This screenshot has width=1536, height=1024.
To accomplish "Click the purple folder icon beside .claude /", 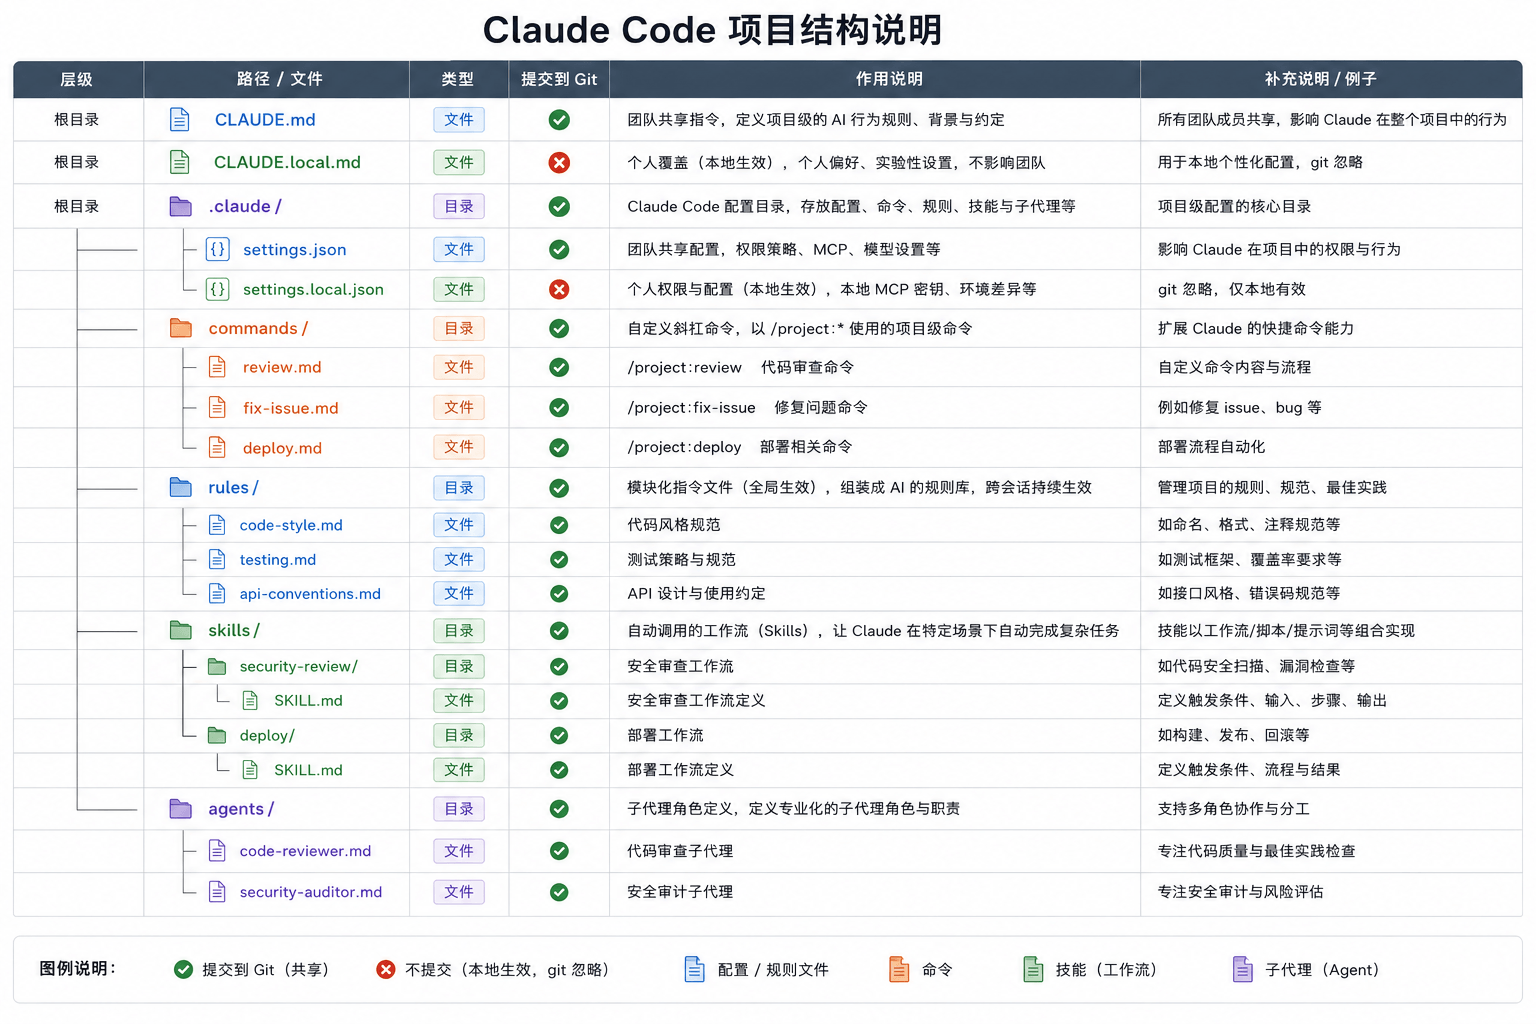I will pos(180,206).
